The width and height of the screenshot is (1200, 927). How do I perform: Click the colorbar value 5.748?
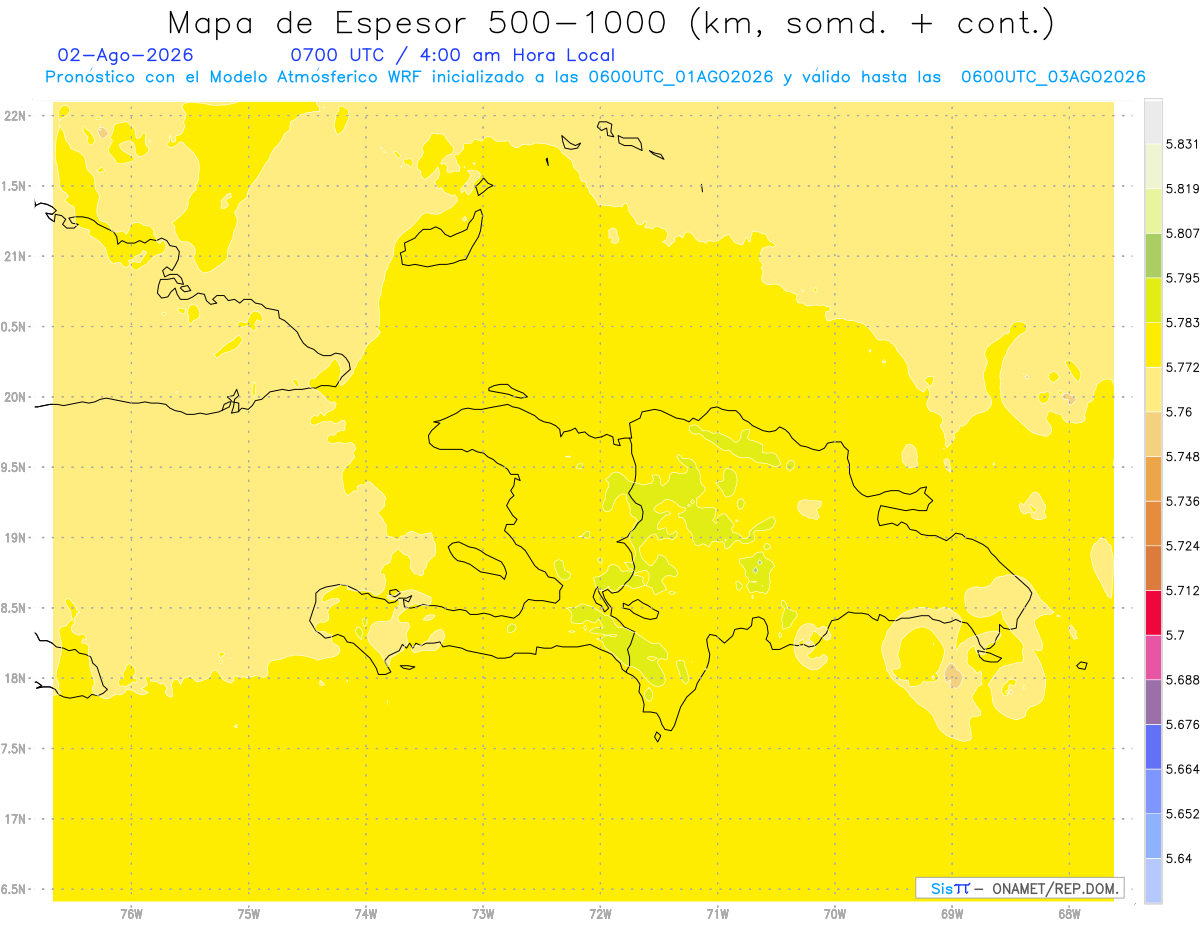pos(1182,457)
